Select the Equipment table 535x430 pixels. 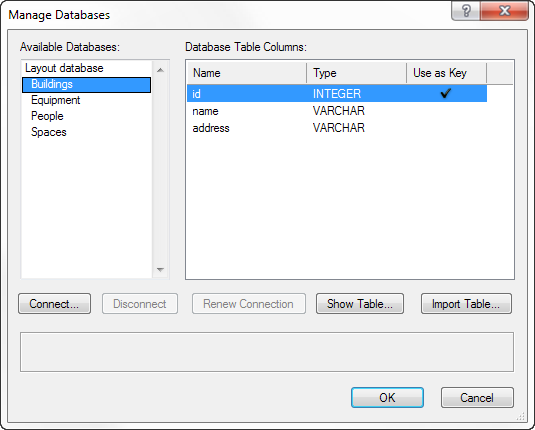pos(56,100)
